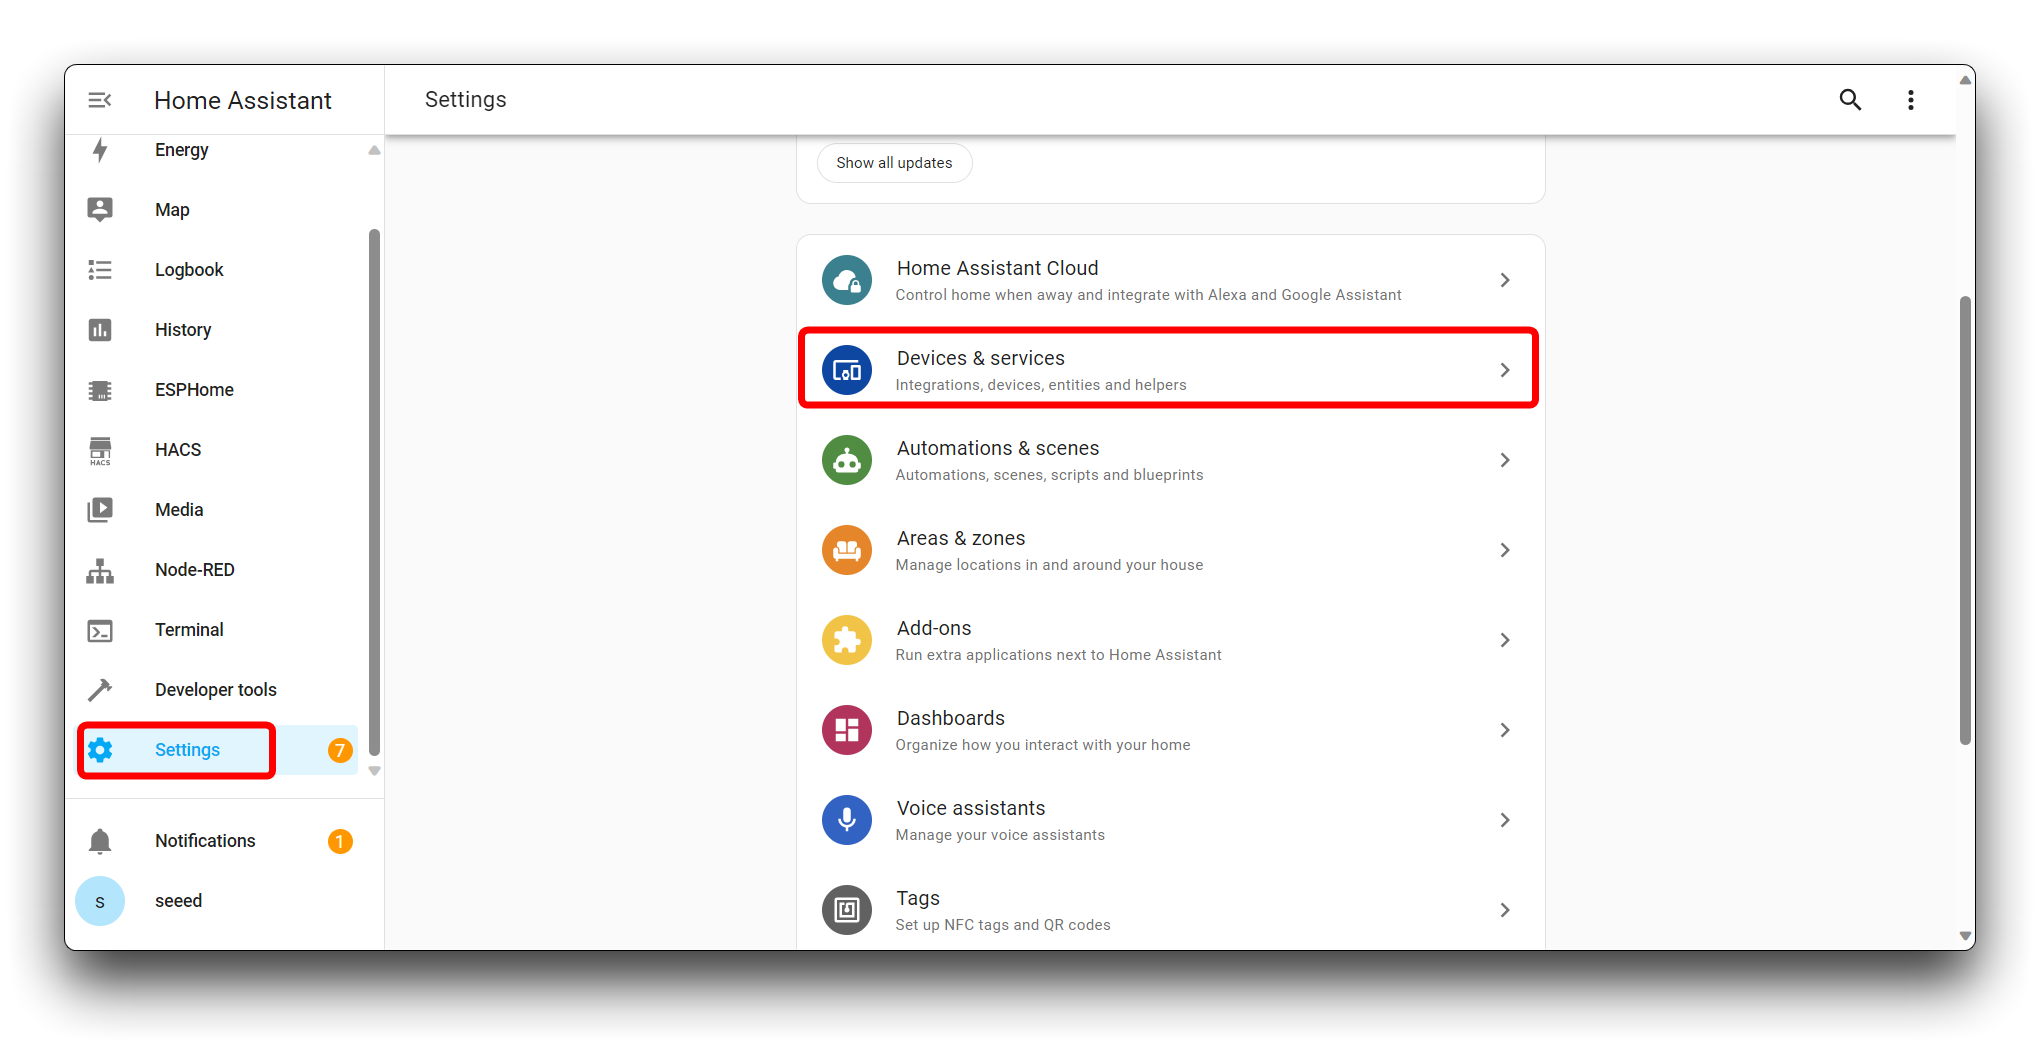Click the Developer tools hammer icon
Viewport: 2040px width, 1047px height.
[x=100, y=690]
